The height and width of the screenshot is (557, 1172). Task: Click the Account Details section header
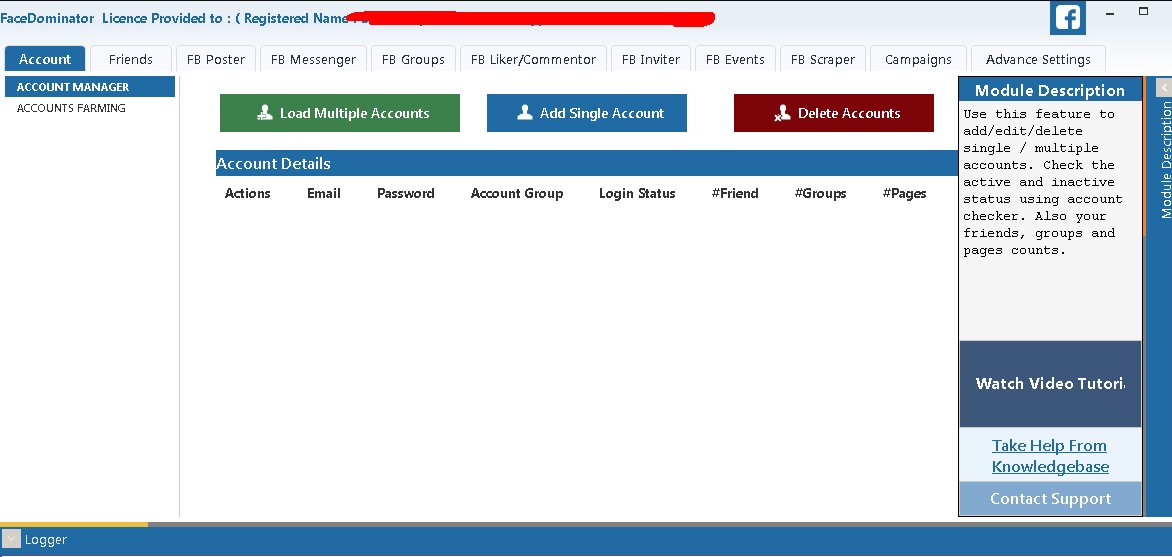587,163
